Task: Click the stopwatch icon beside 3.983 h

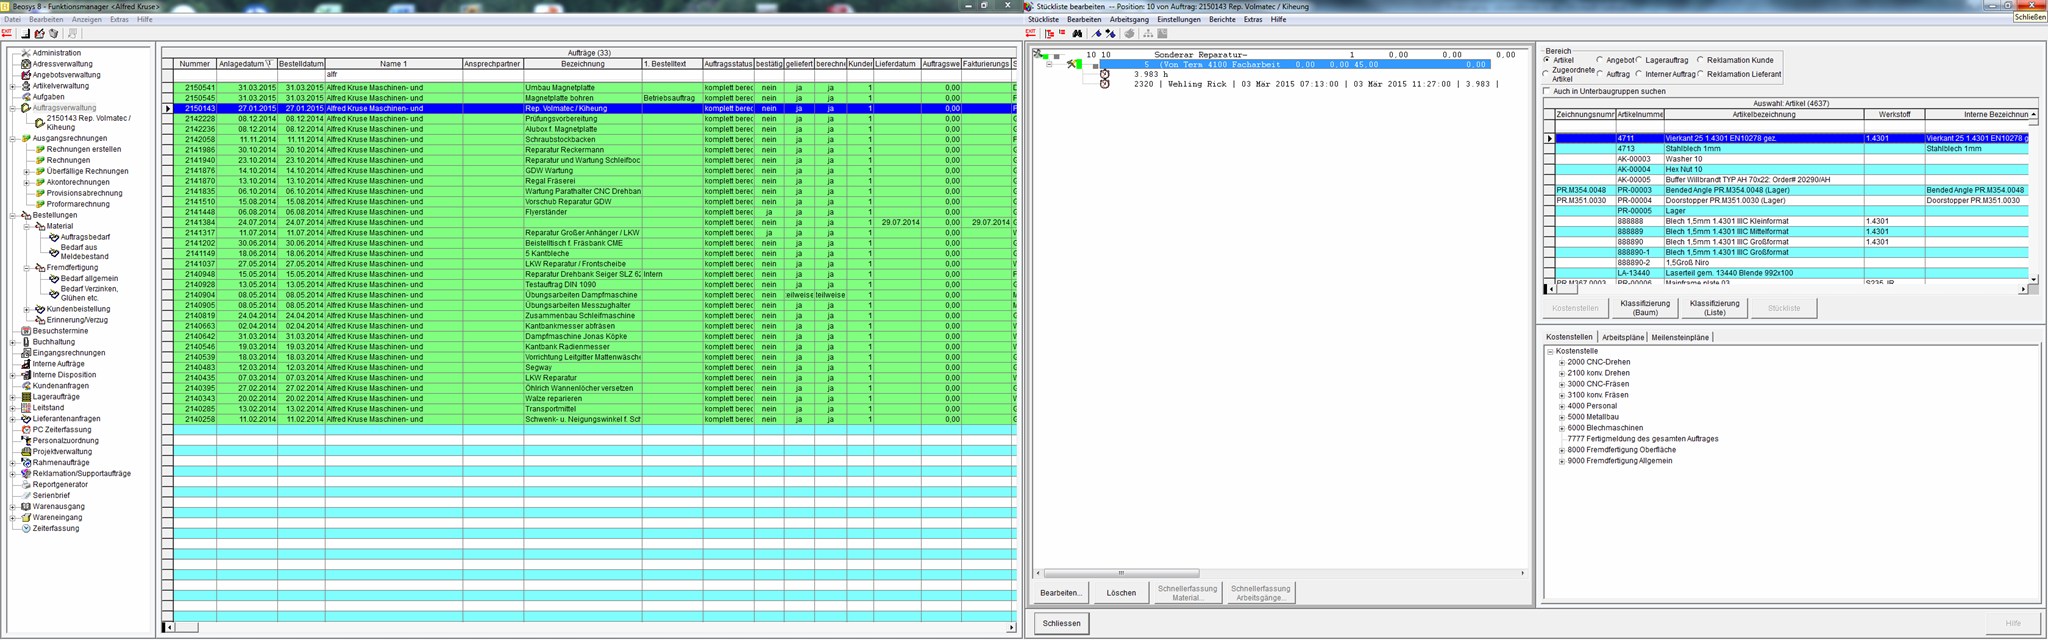Action: [1104, 74]
